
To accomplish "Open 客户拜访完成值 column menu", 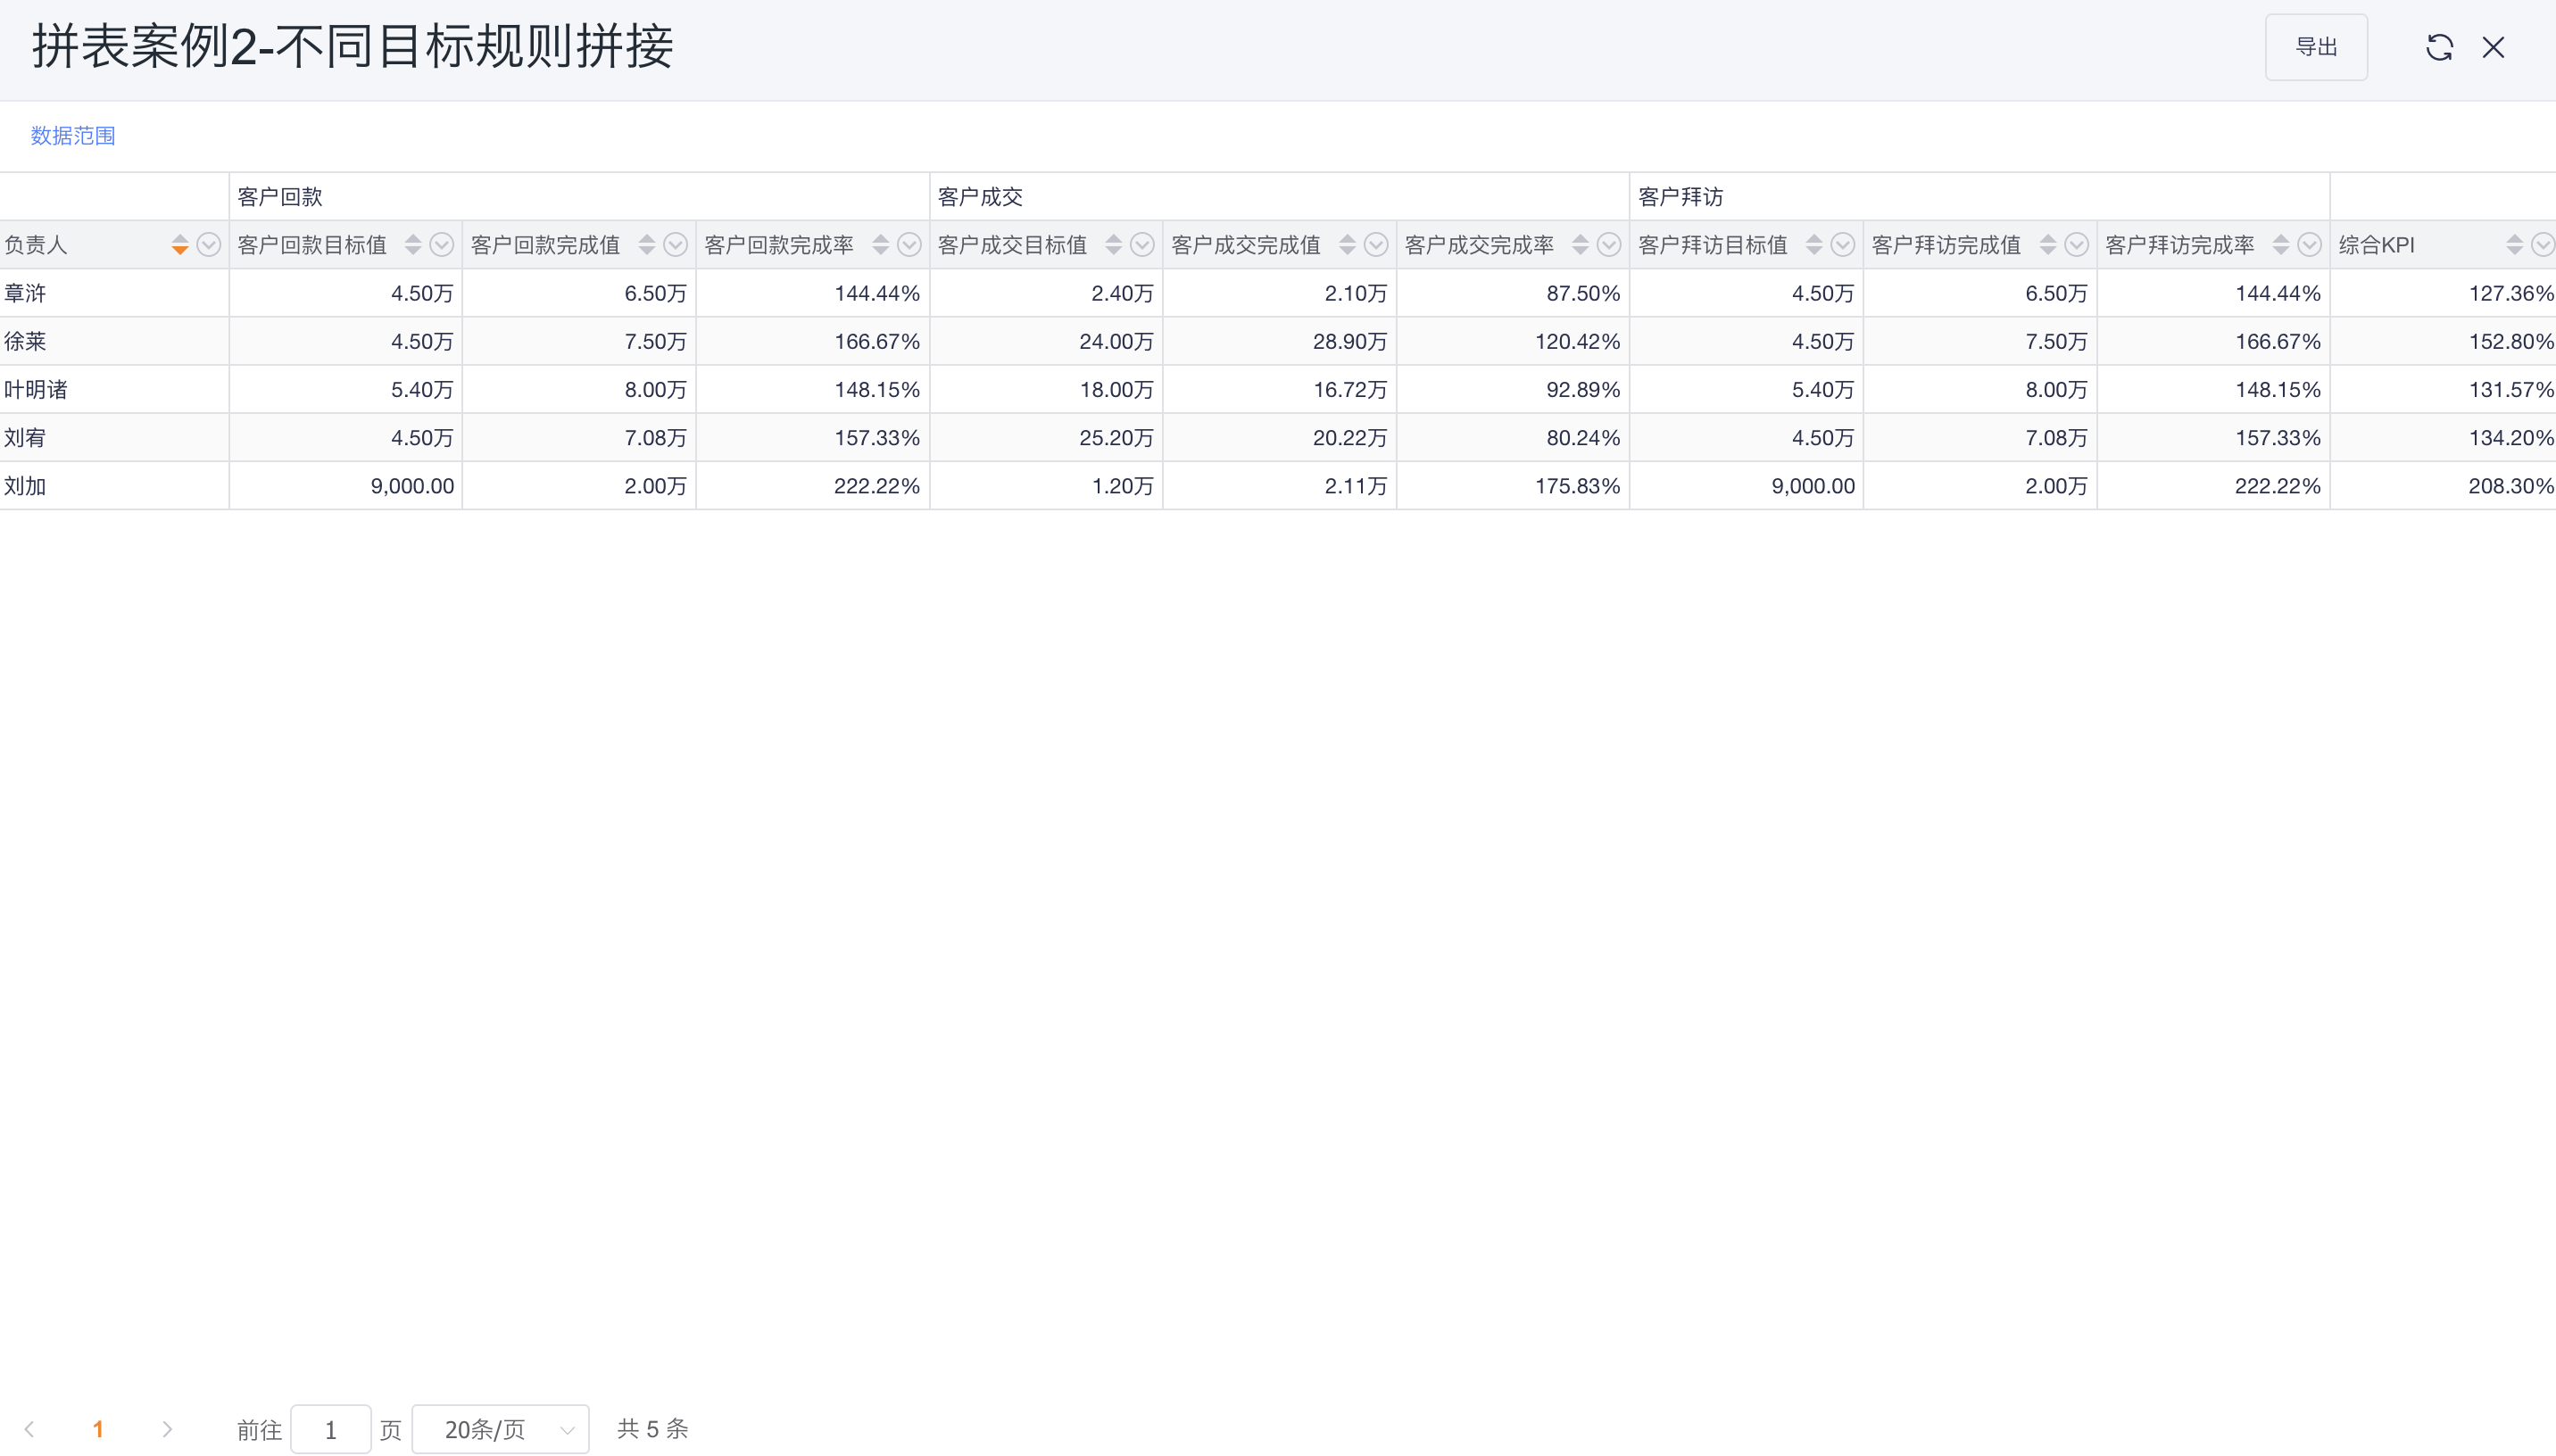I will (x=2077, y=244).
